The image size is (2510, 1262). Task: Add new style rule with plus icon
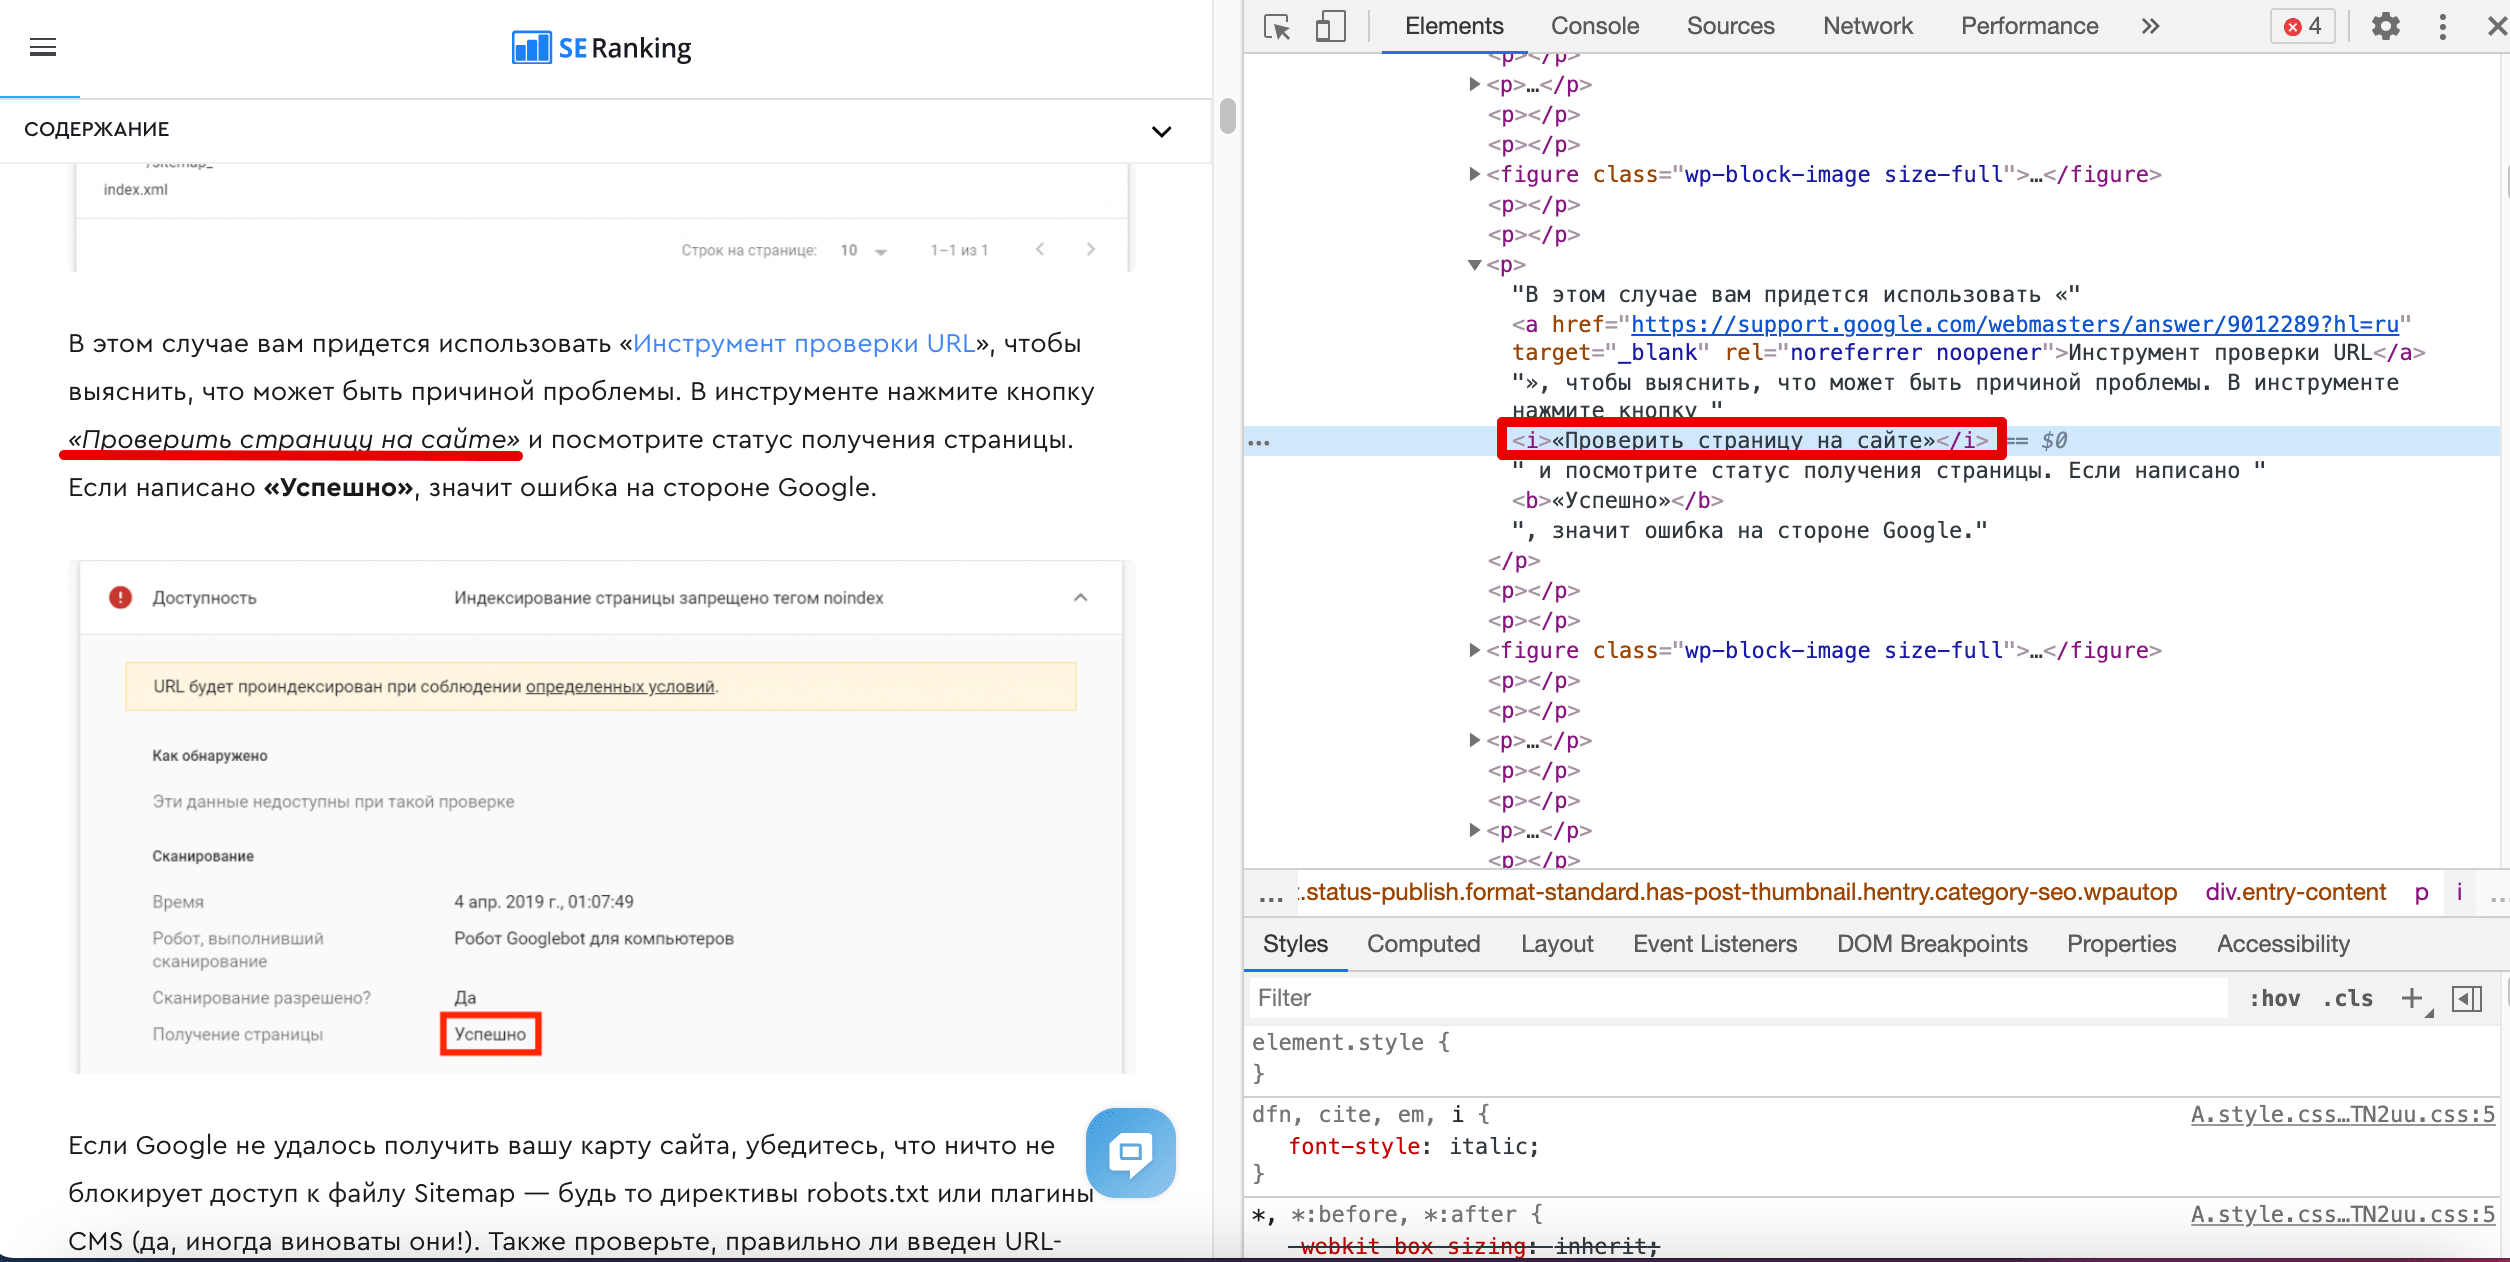[2412, 998]
